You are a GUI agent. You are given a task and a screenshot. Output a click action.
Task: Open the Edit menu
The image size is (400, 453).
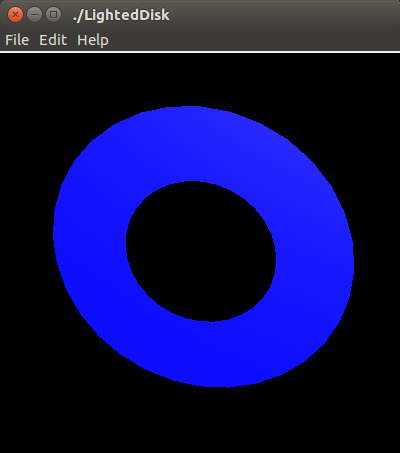(53, 40)
